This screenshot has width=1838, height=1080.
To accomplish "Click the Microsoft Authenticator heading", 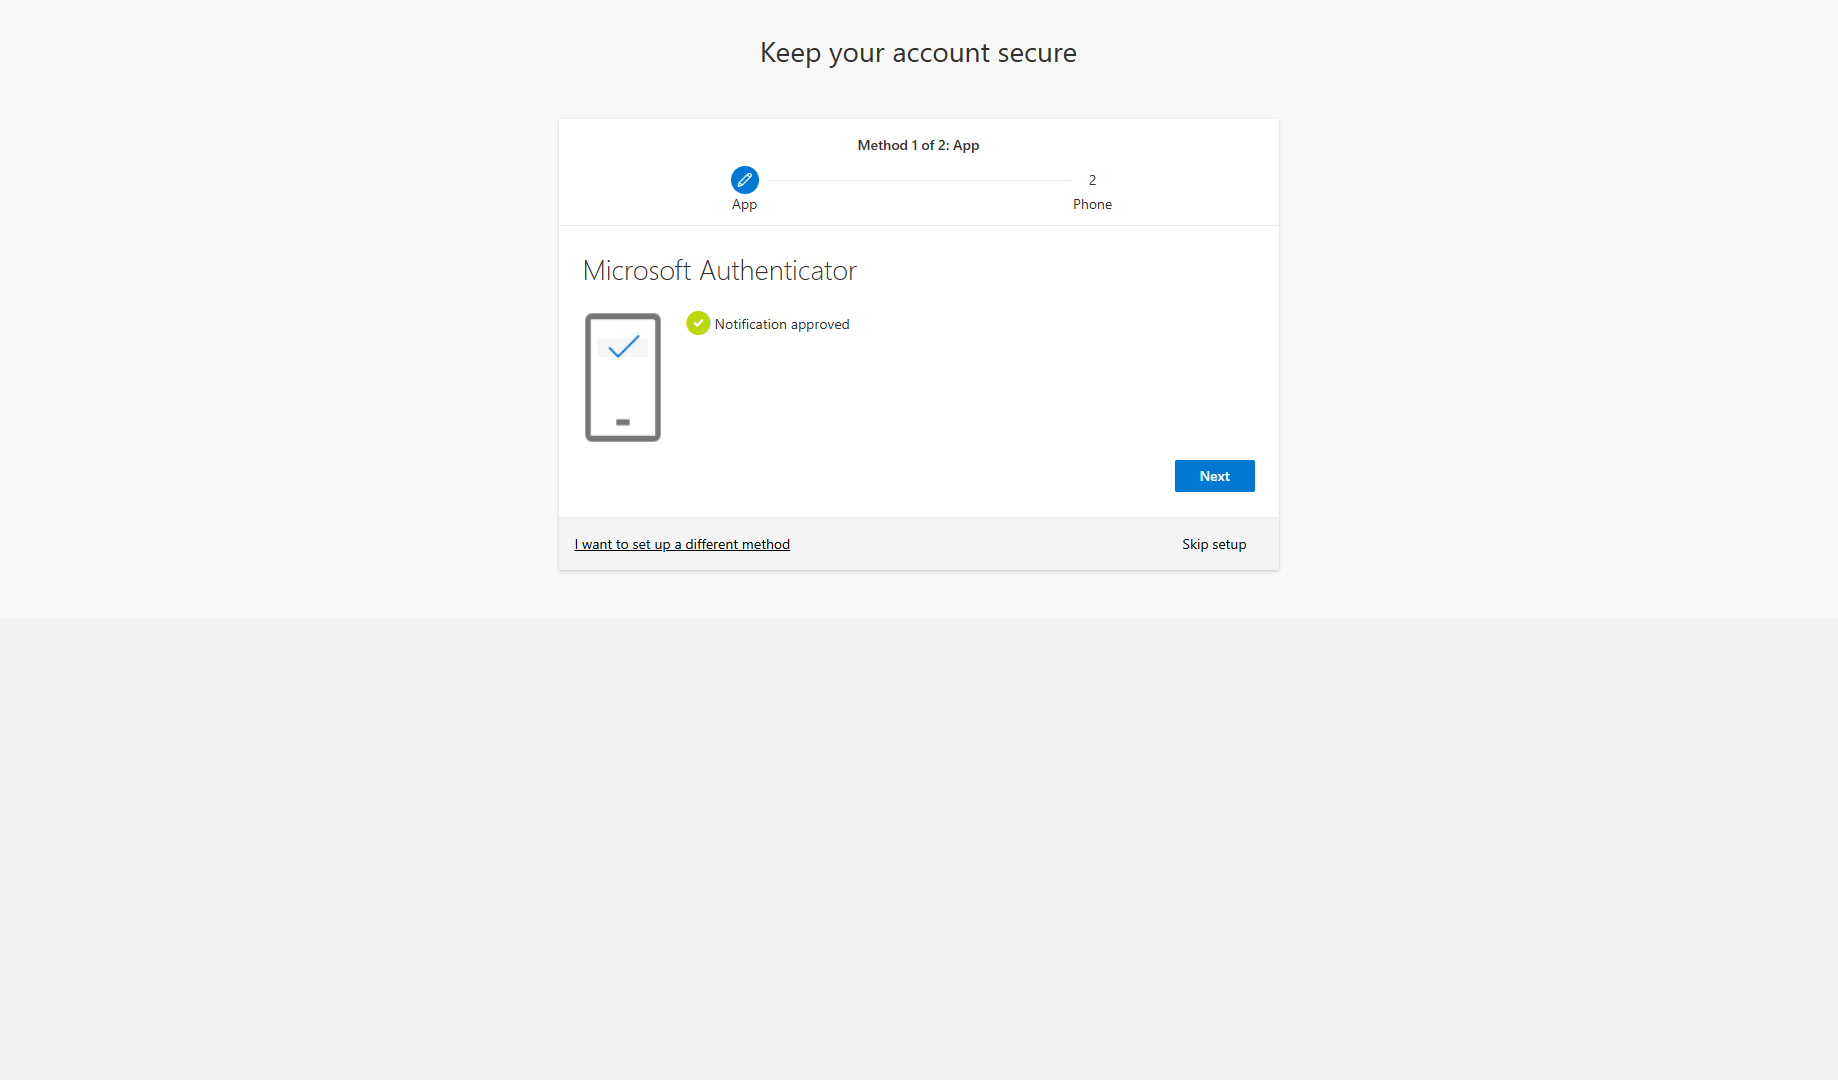I will click(719, 270).
